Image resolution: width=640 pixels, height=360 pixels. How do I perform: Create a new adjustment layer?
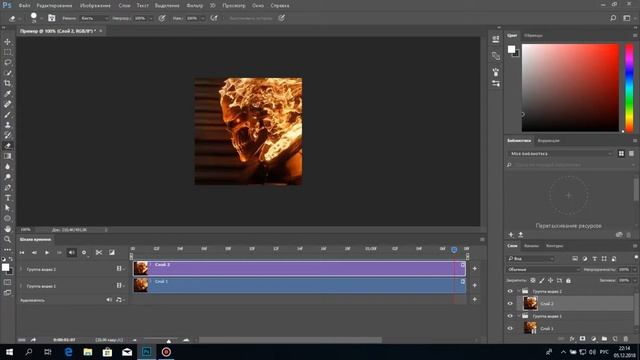593,339
